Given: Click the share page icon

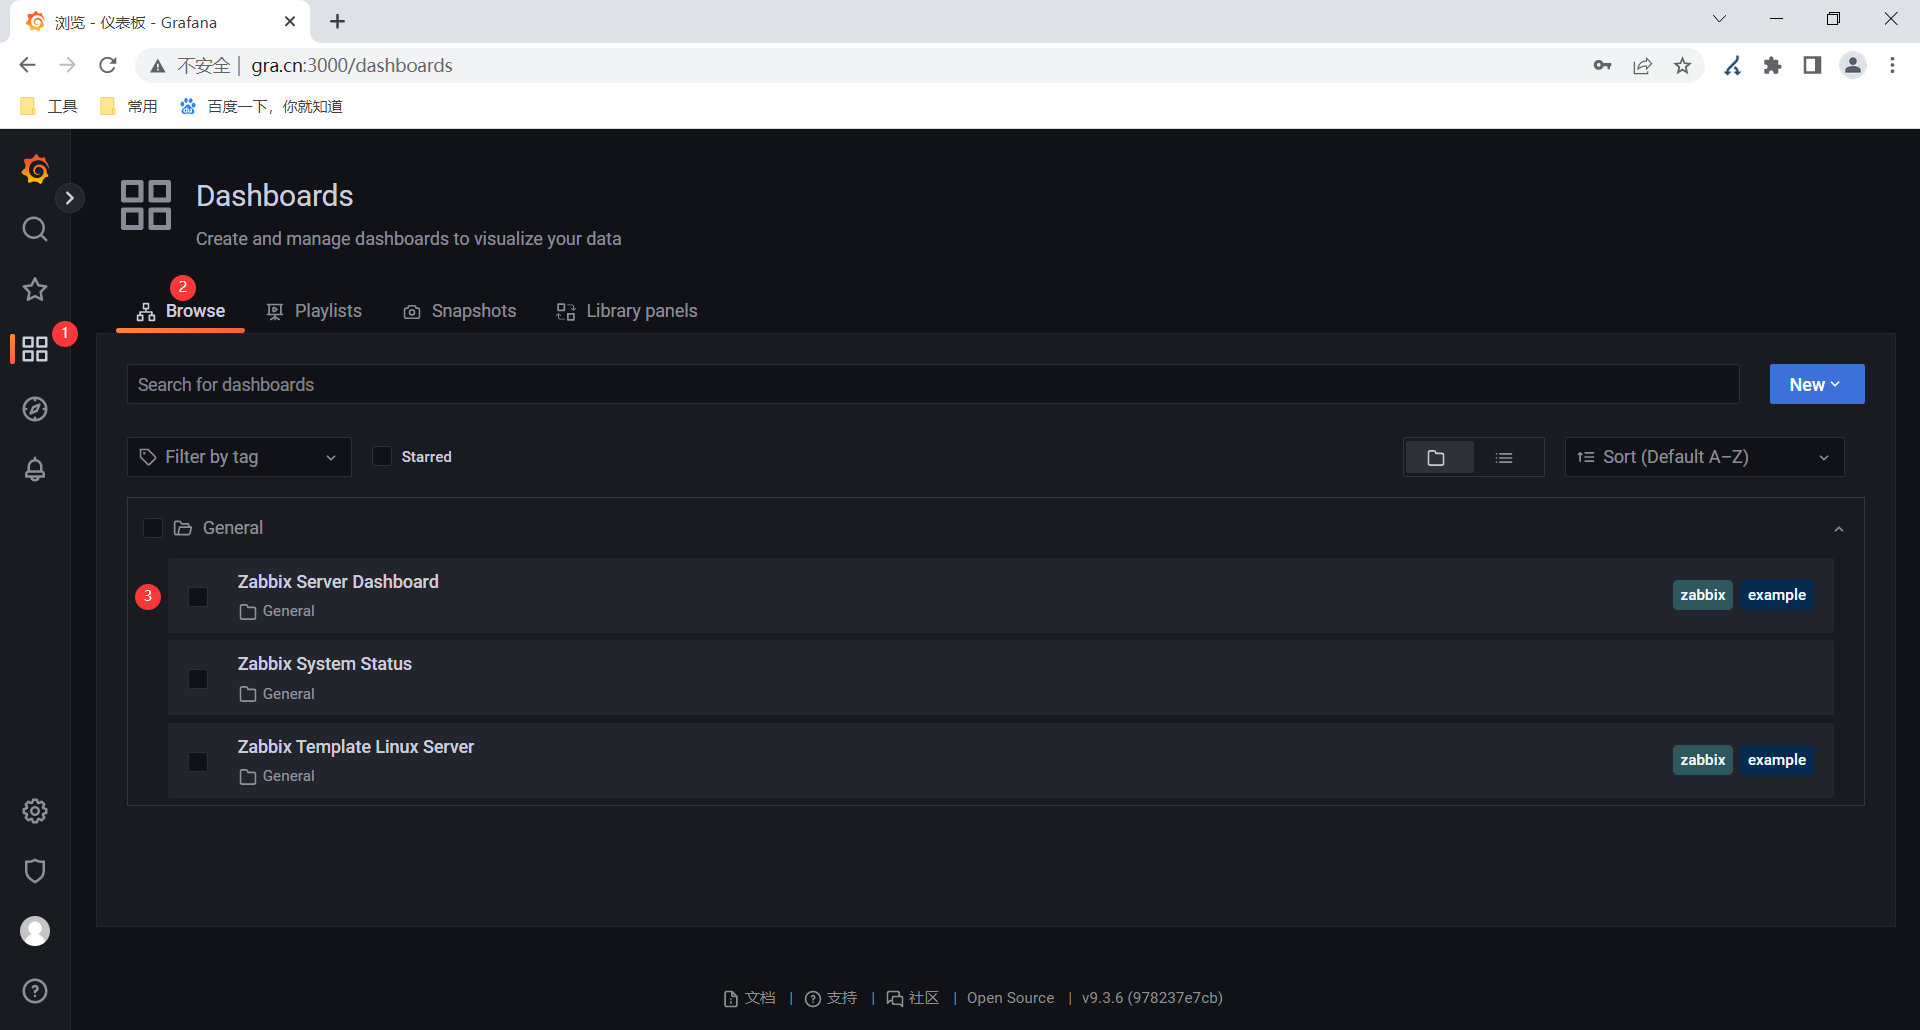Looking at the screenshot, I should click(1642, 65).
